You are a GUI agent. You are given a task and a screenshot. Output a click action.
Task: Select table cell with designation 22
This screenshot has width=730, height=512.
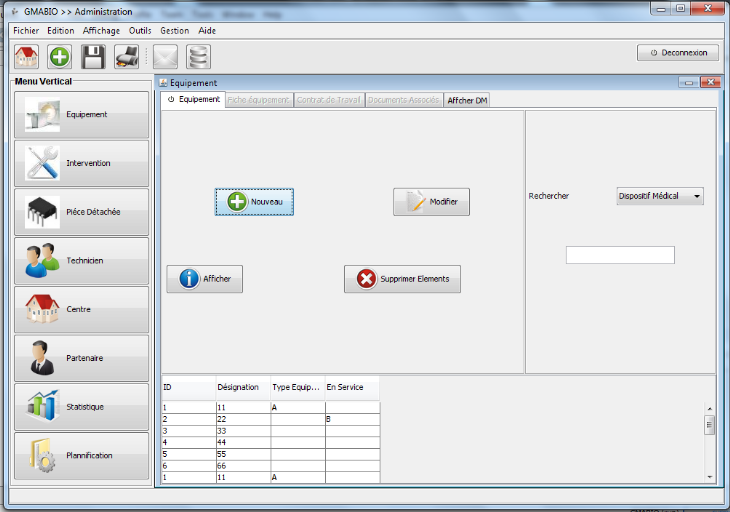(243, 419)
